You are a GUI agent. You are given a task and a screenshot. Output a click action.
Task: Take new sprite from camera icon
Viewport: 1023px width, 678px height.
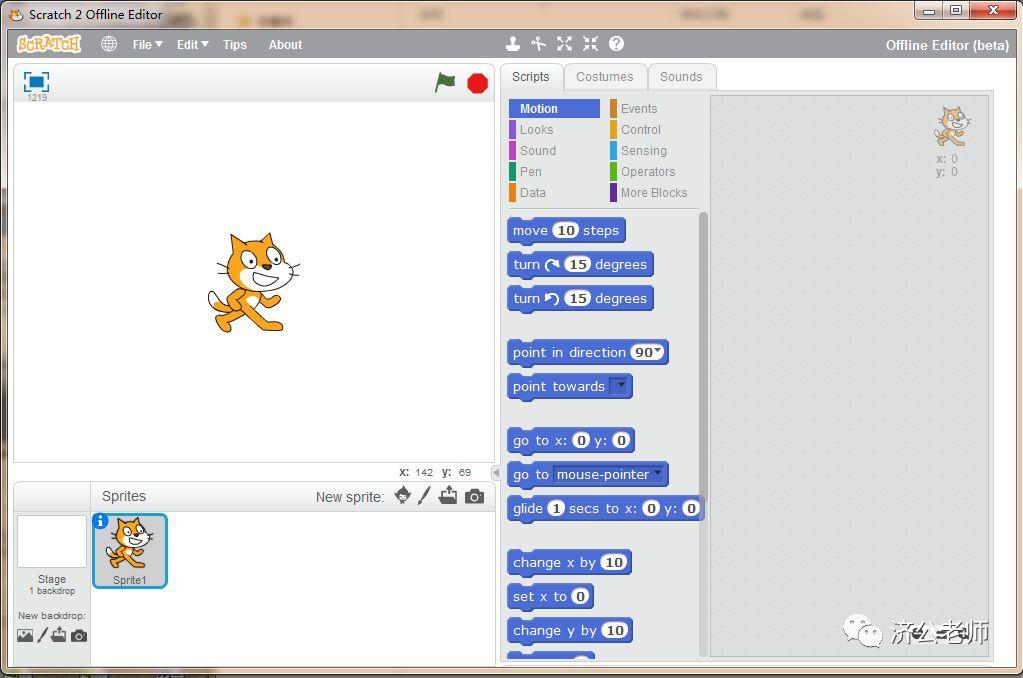[x=474, y=497]
